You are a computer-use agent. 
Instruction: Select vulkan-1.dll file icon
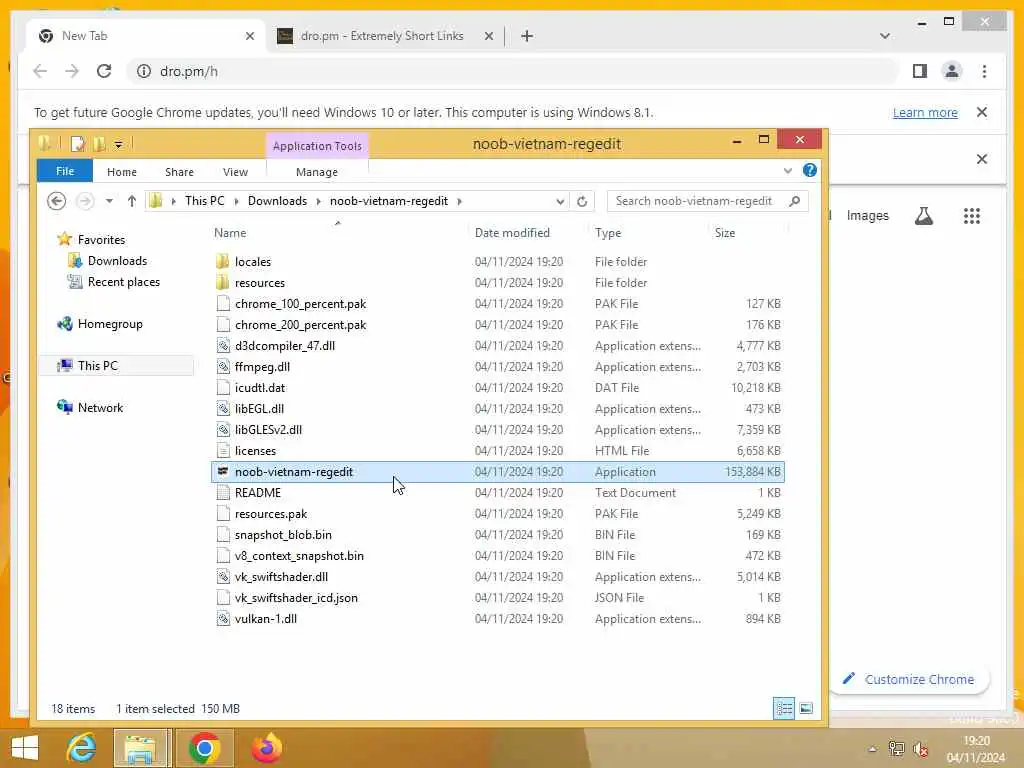click(x=223, y=618)
